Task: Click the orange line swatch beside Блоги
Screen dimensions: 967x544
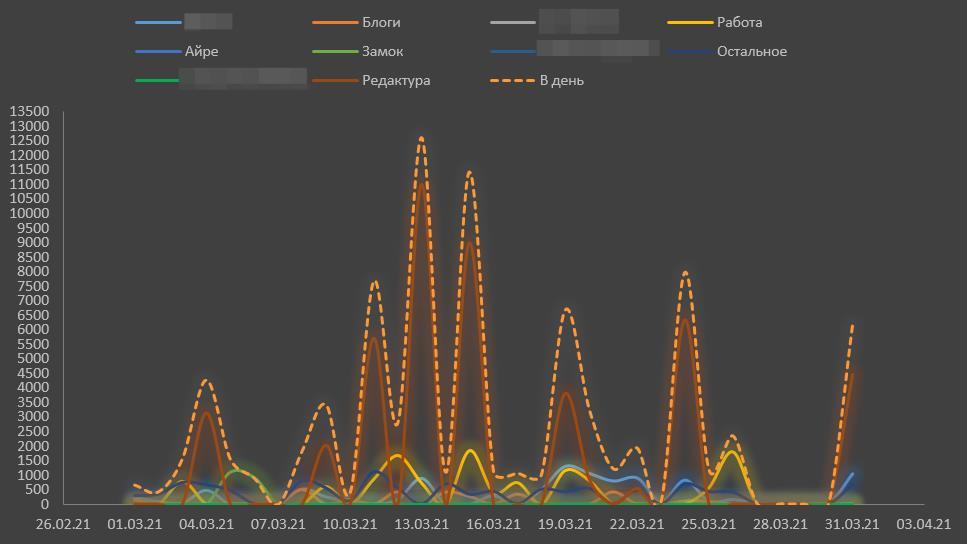Action: [335, 22]
